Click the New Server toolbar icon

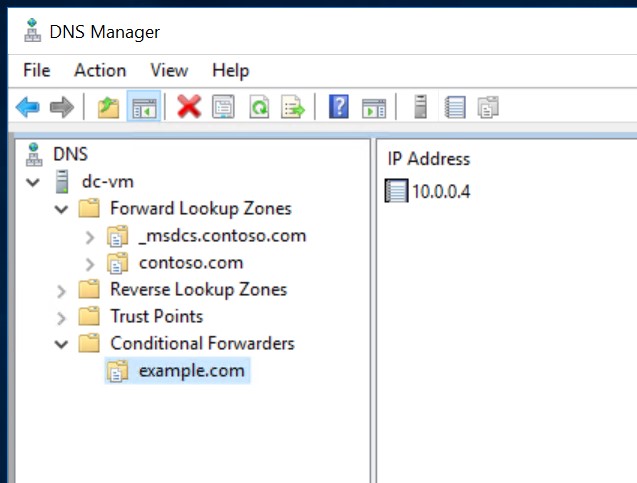coord(420,106)
